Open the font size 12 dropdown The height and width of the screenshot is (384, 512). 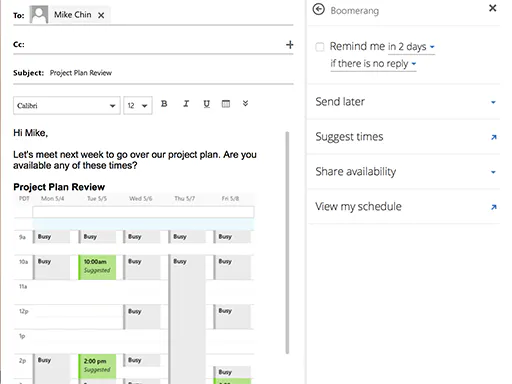138,106
